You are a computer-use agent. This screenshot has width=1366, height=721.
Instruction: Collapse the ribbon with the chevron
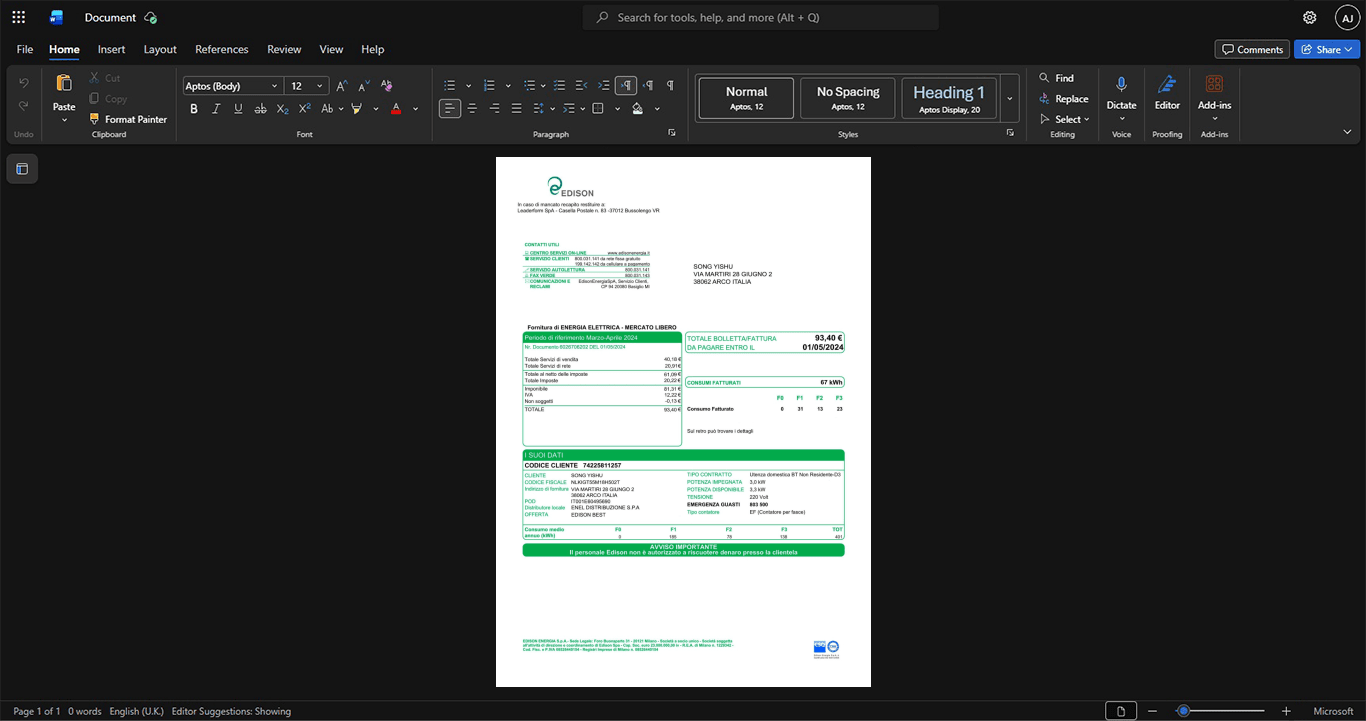coord(1347,131)
